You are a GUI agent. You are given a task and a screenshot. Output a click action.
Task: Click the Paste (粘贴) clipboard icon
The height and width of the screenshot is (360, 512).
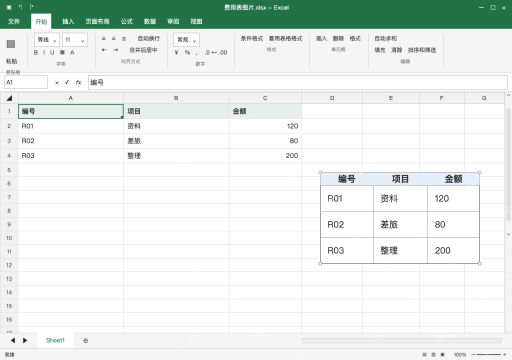[x=11, y=44]
